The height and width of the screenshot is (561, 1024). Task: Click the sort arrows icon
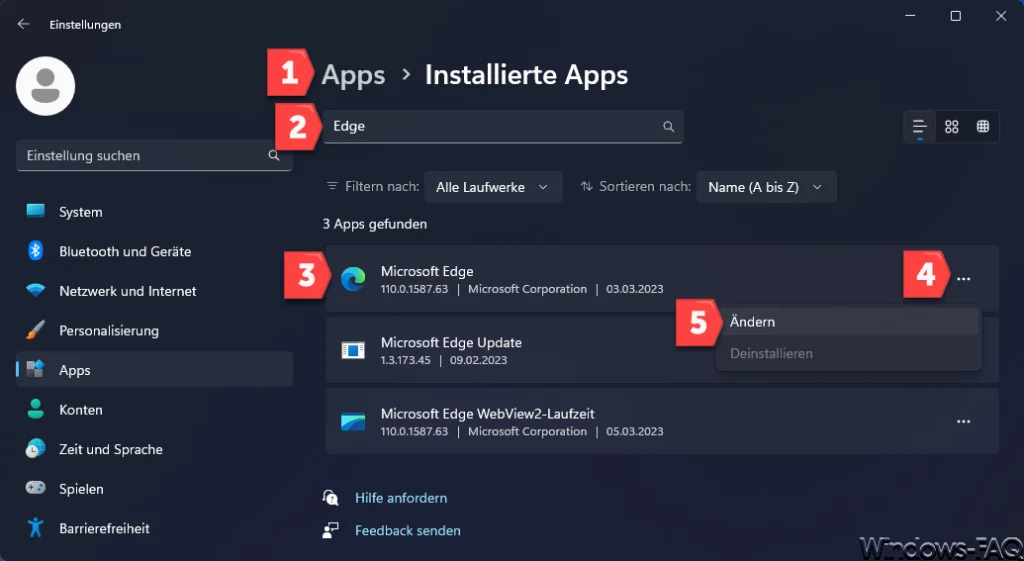point(586,186)
